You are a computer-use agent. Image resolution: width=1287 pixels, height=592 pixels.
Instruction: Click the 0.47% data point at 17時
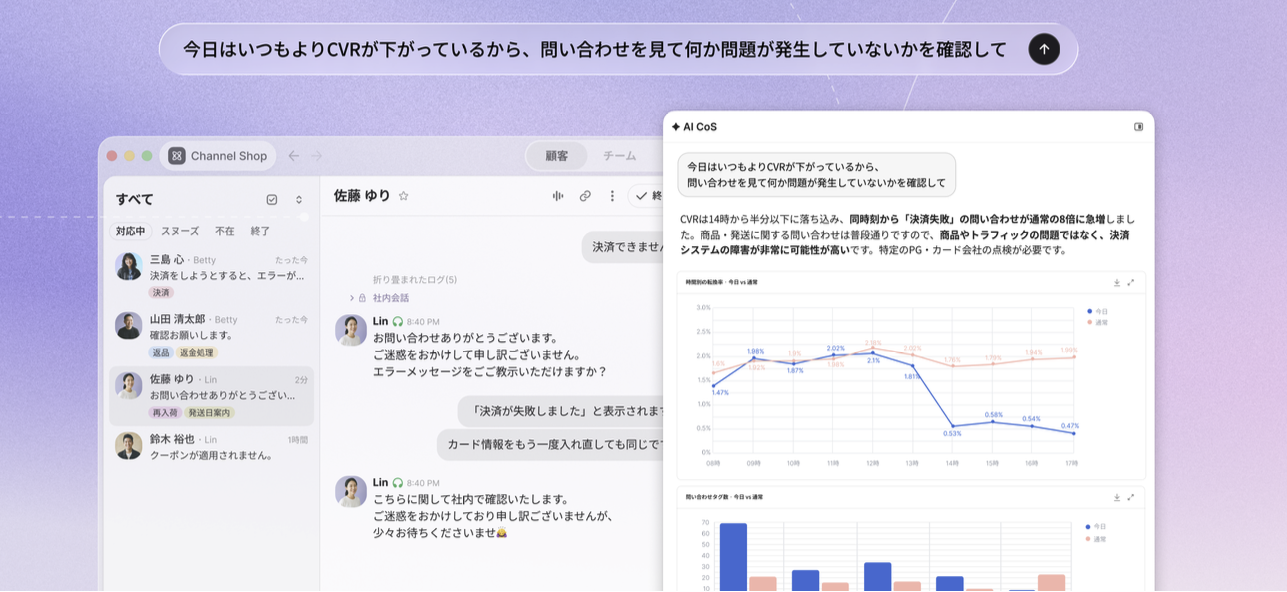1073,433
